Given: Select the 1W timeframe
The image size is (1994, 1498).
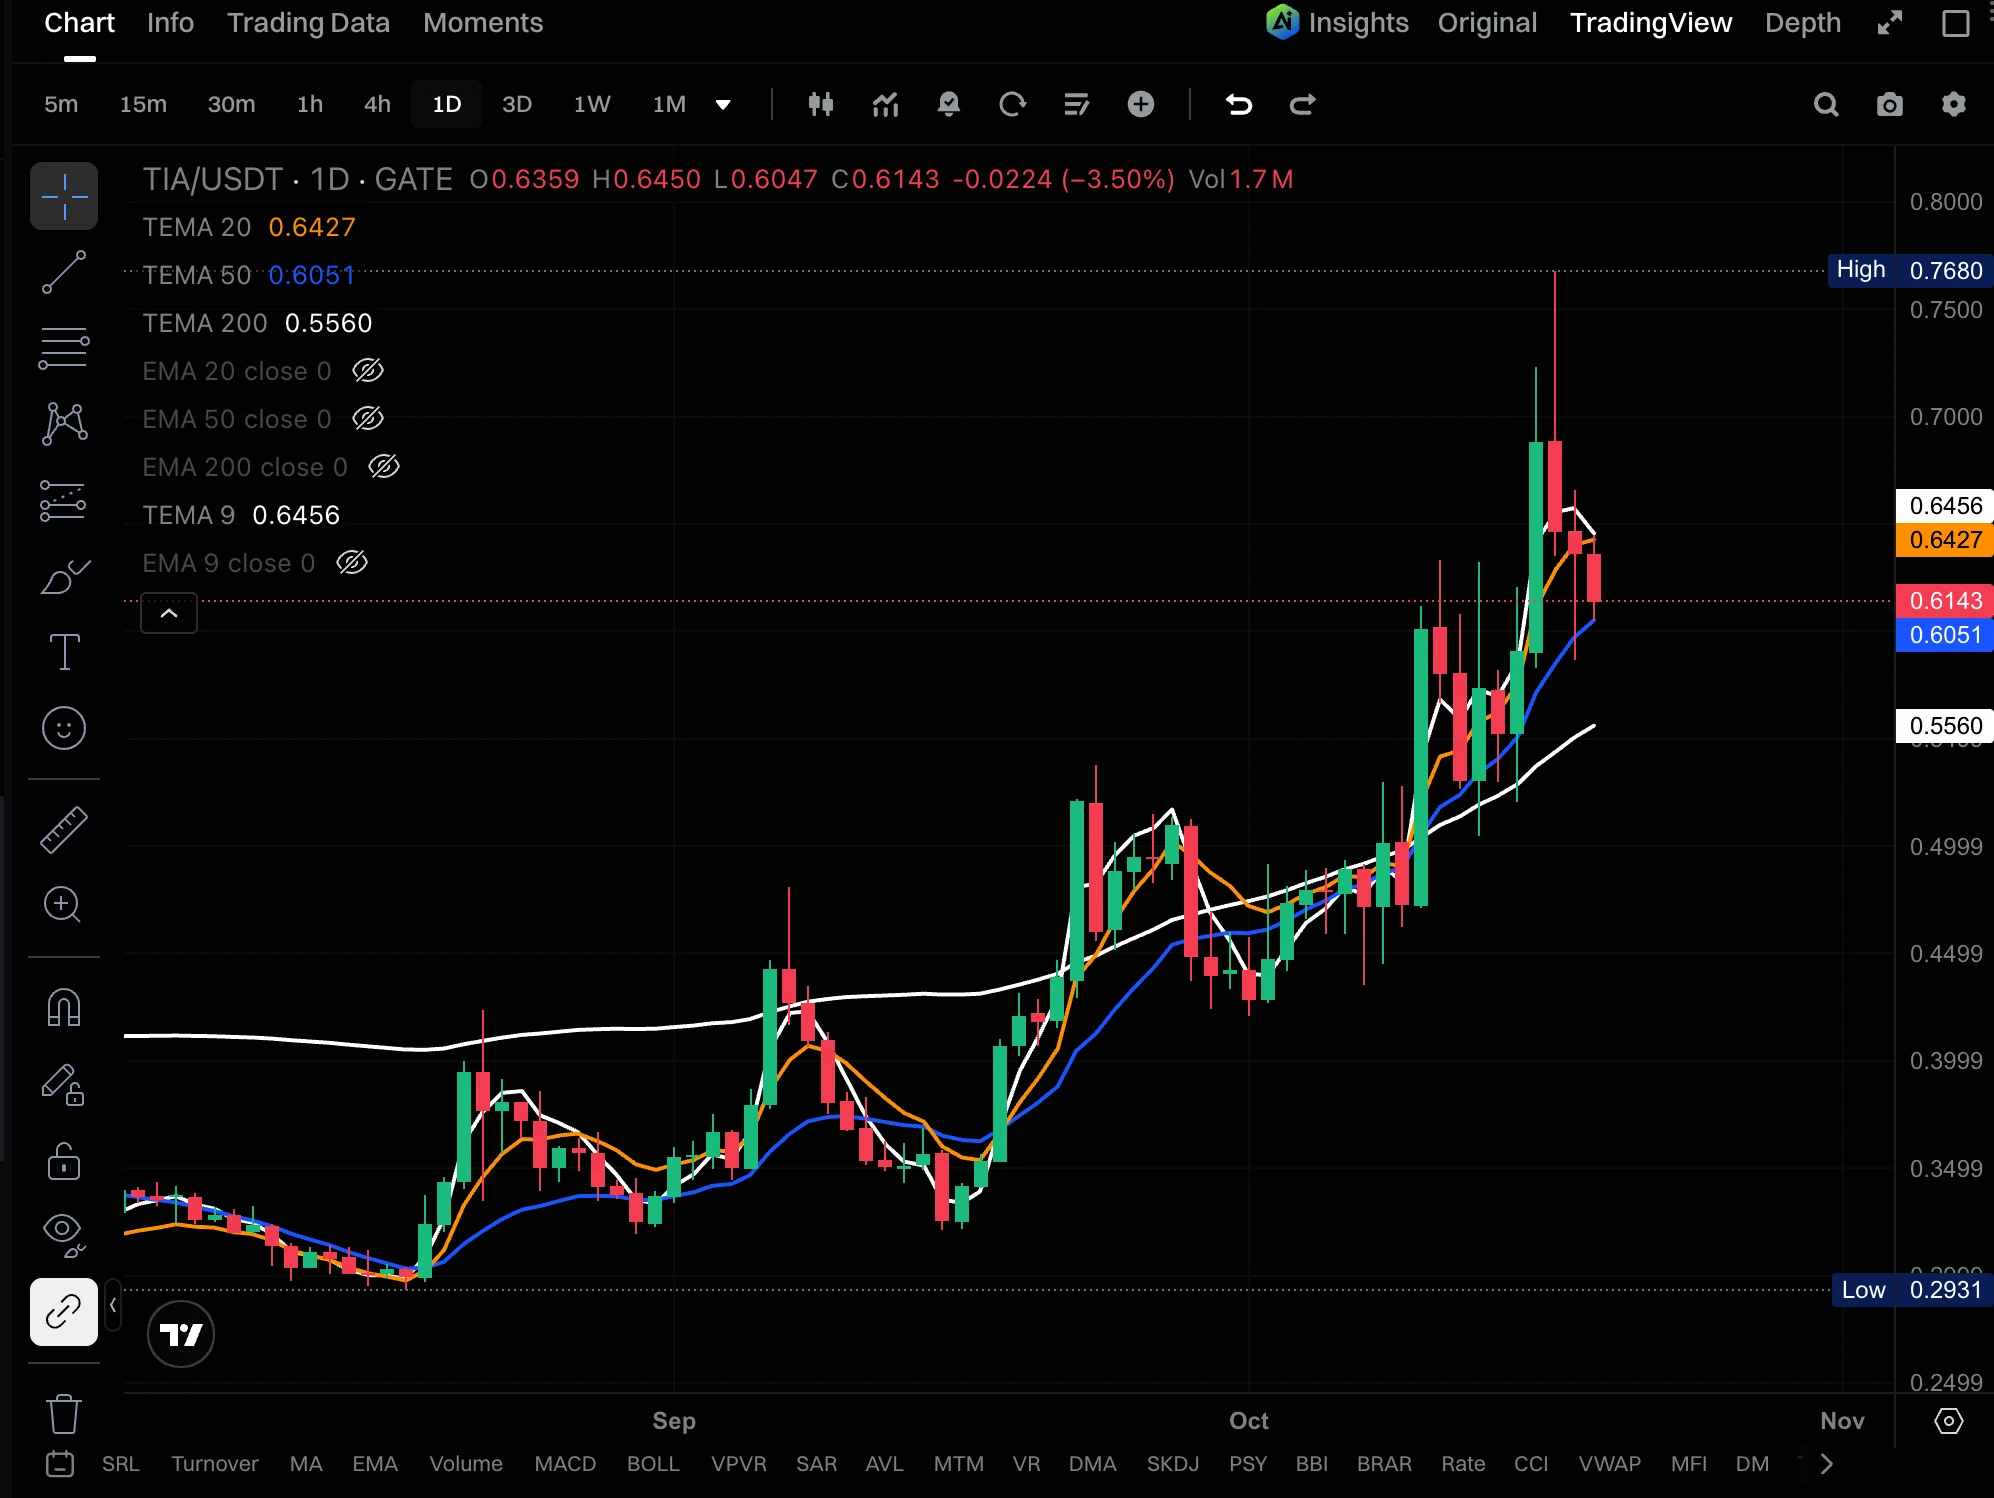Looking at the screenshot, I should 592,104.
